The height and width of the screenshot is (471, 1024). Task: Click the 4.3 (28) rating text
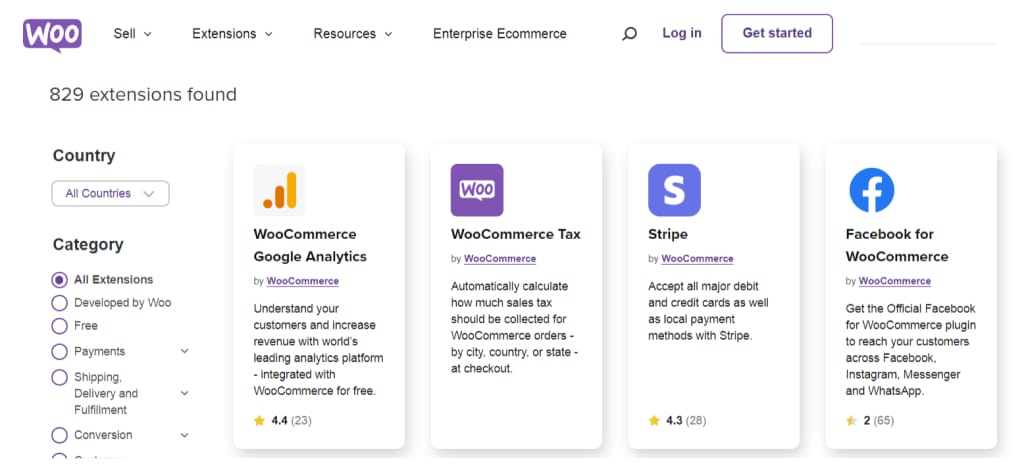tap(686, 421)
